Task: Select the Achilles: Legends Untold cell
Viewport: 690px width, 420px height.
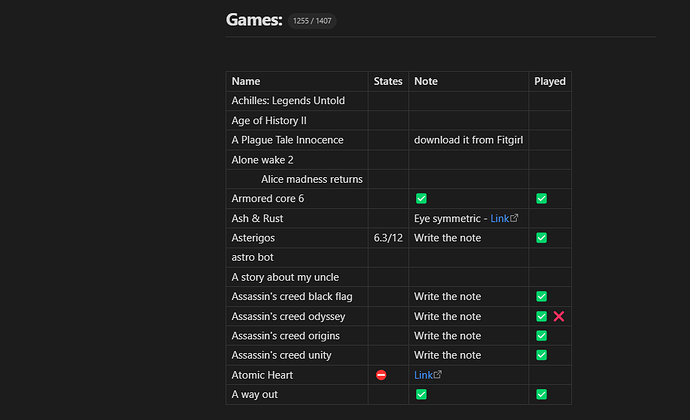Action: 297,101
